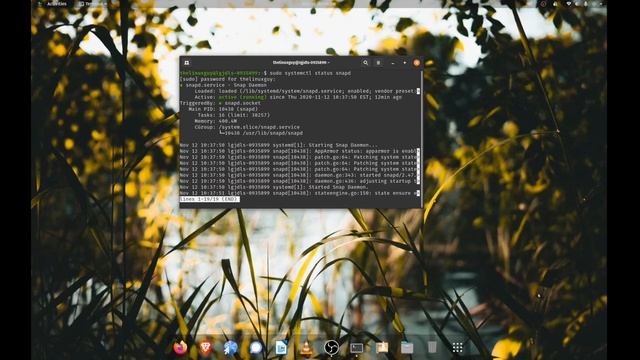Open LibreOffice Writer from the dock
This screenshot has width=640, height=360.
pyautogui.click(x=281, y=347)
